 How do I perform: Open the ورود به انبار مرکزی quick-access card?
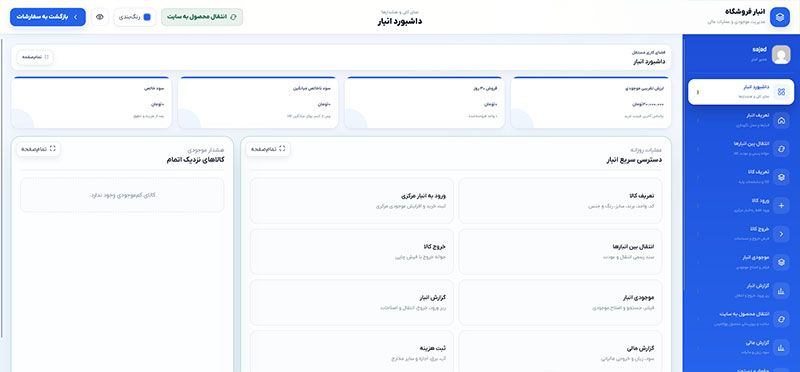pyautogui.click(x=352, y=201)
